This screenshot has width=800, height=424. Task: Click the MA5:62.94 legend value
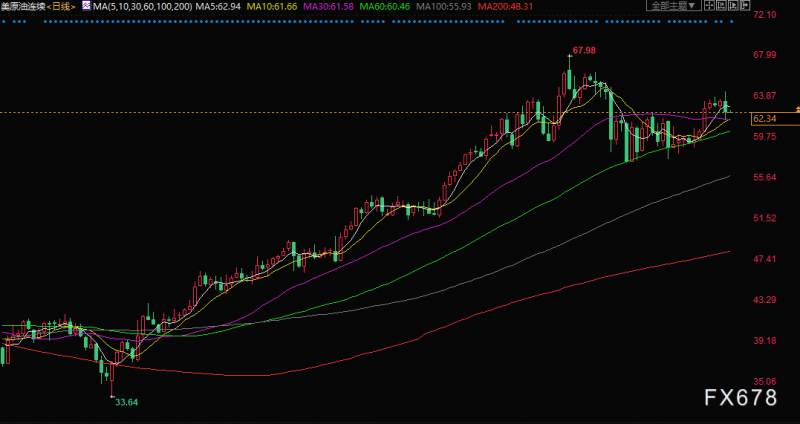tap(218, 7)
